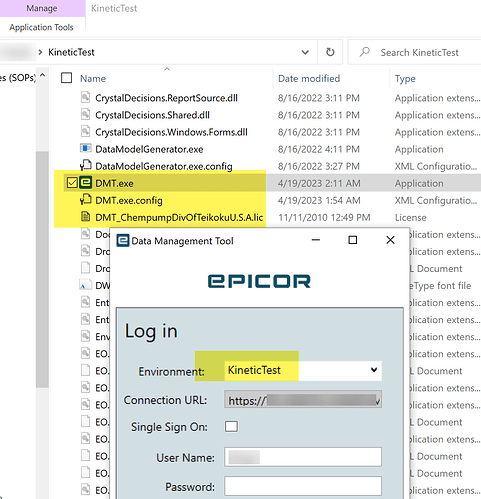Click the CrystalDecisions.ReportSource.dll file icon
Image resolution: width=481 pixels, height=499 pixels.
(86, 97)
